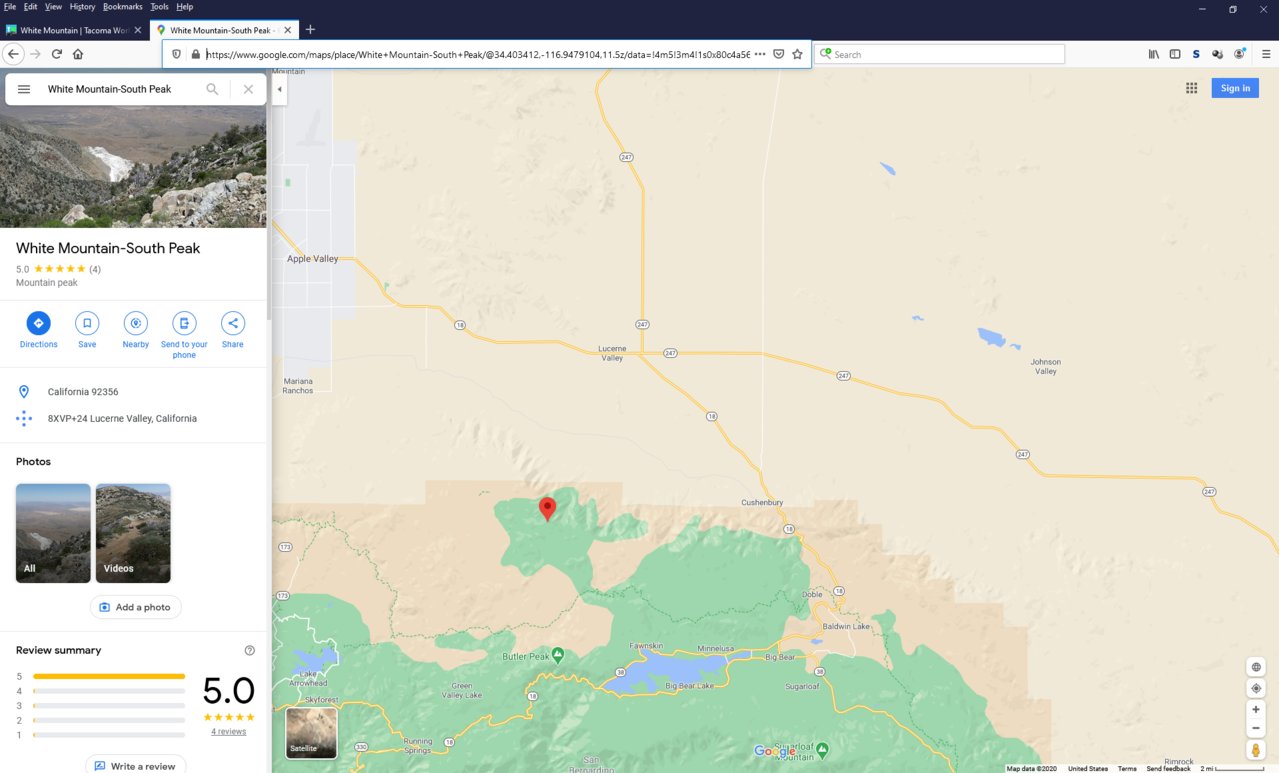Clear the White Mountain-South Peak search
1279x773 pixels.
(x=248, y=89)
